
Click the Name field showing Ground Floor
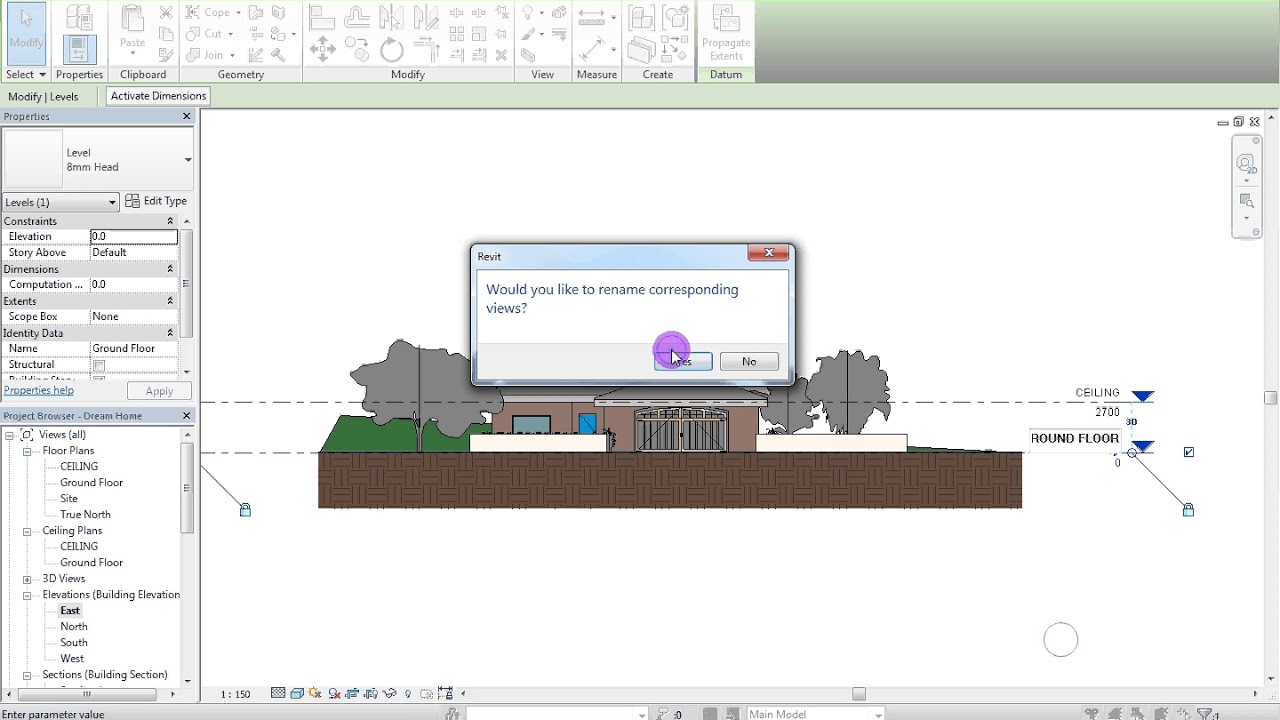click(x=134, y=349)
